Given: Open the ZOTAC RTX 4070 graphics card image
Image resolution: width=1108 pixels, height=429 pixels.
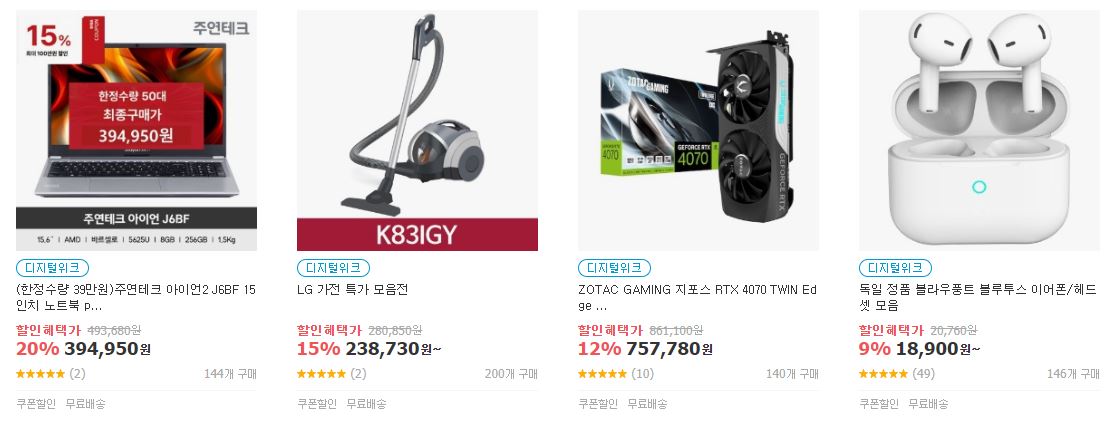Looking at the screenshot, I should [698, 130].
